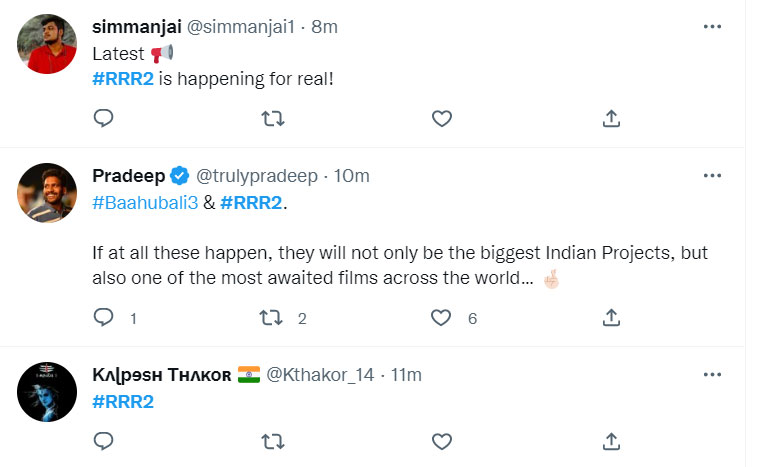The image size is (758, 467).
Task: Click the #RRR2 hashtag in simmanjai's tweet
Action: pos(121,77)
